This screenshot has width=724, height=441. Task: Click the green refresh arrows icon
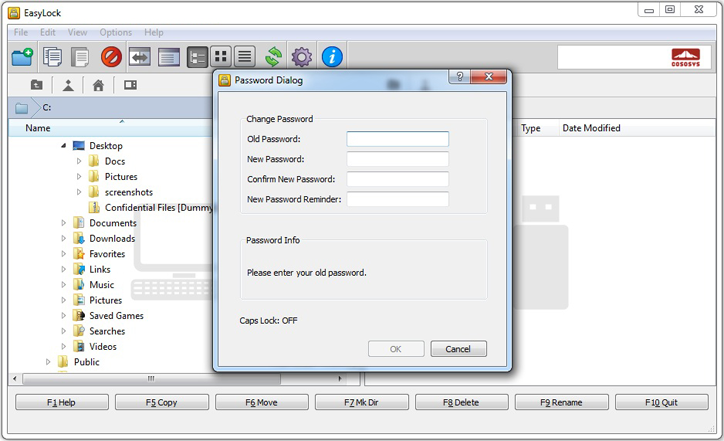click(273, 57)
